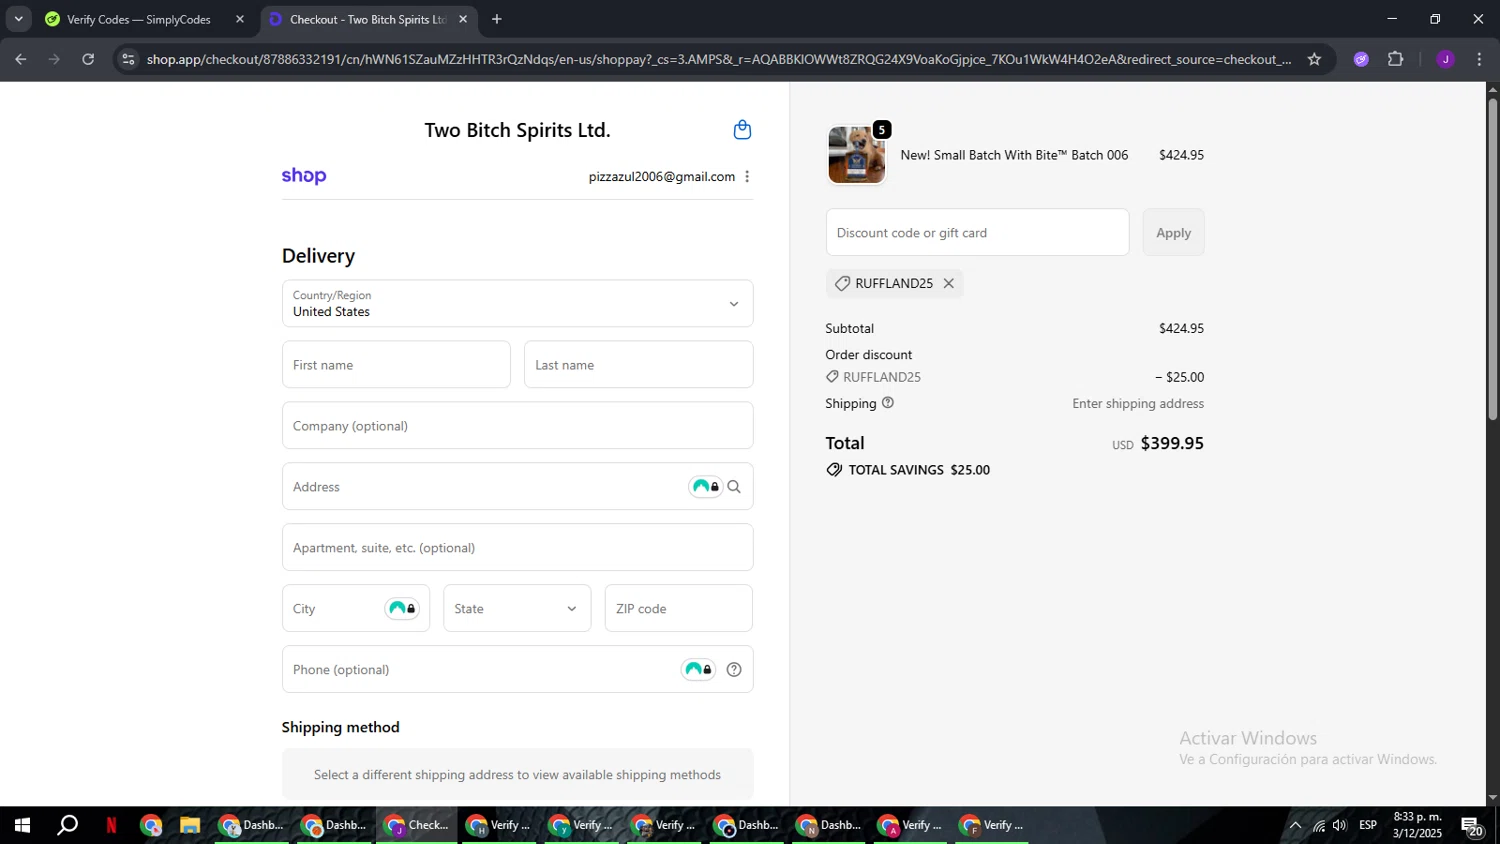Viewport: 1500px width, 844px height.
Task: Click the password manager icon in Address field
Action: 705,487
